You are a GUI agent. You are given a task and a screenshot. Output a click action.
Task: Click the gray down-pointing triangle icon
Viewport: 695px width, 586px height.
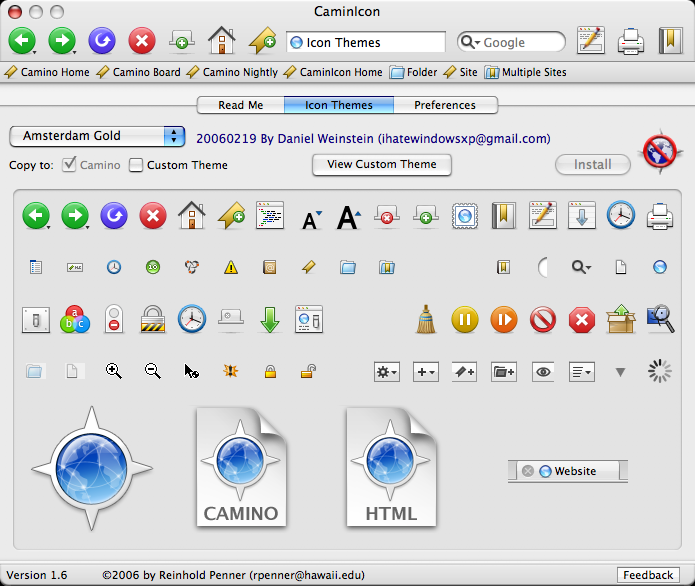(x=621, y=372)
